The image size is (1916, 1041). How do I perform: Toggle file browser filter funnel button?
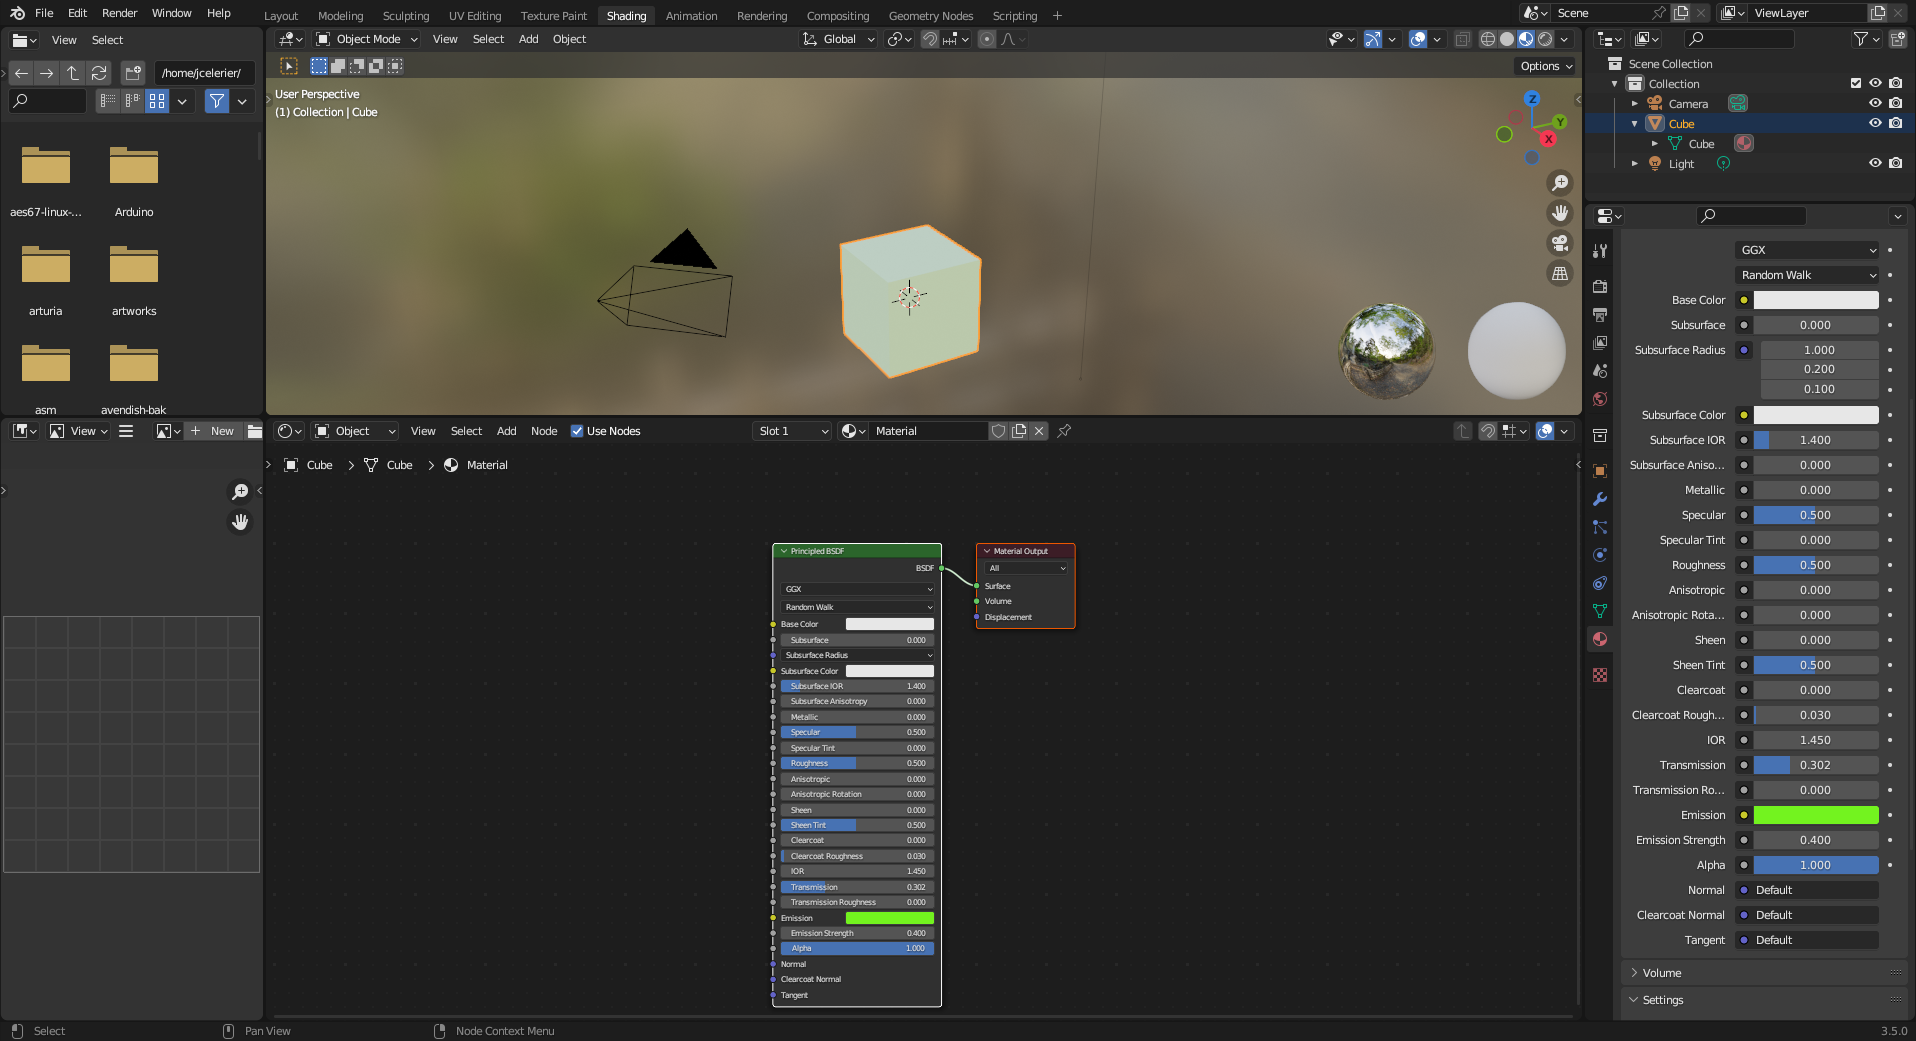tap(217, 101)
